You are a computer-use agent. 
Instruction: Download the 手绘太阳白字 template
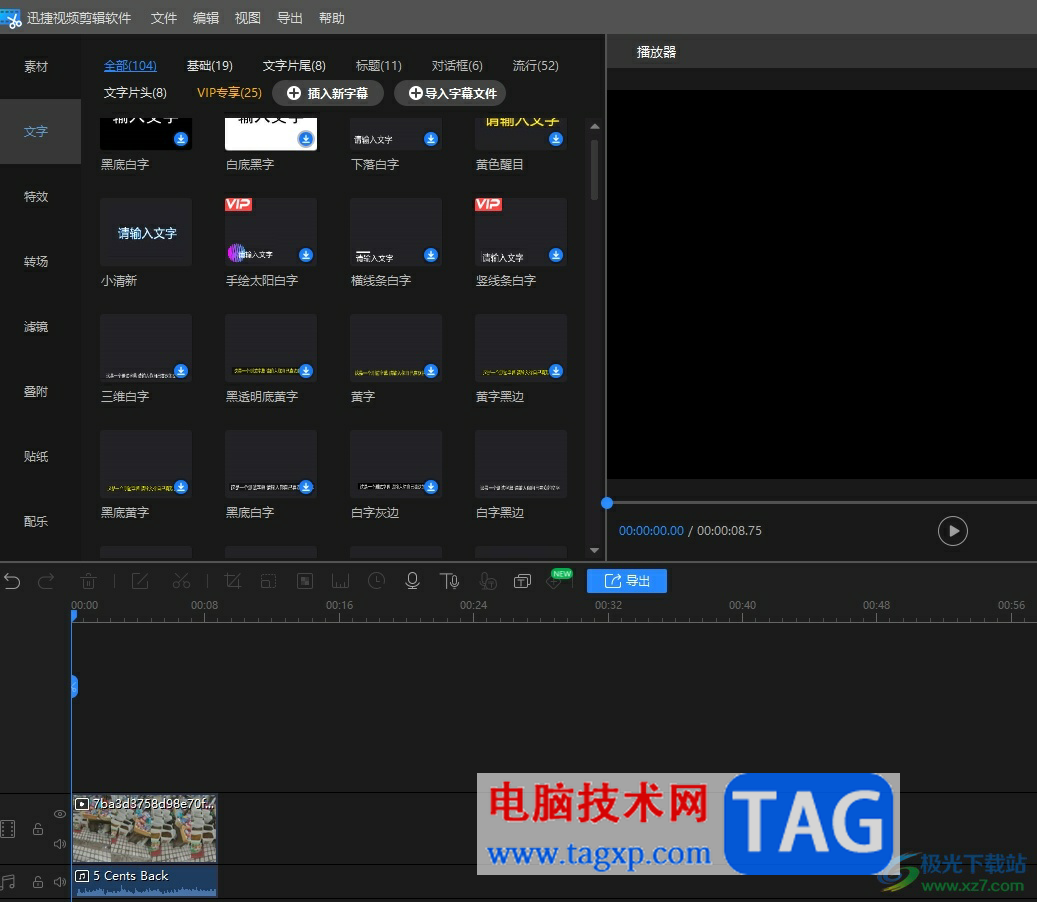coord(306,255)
